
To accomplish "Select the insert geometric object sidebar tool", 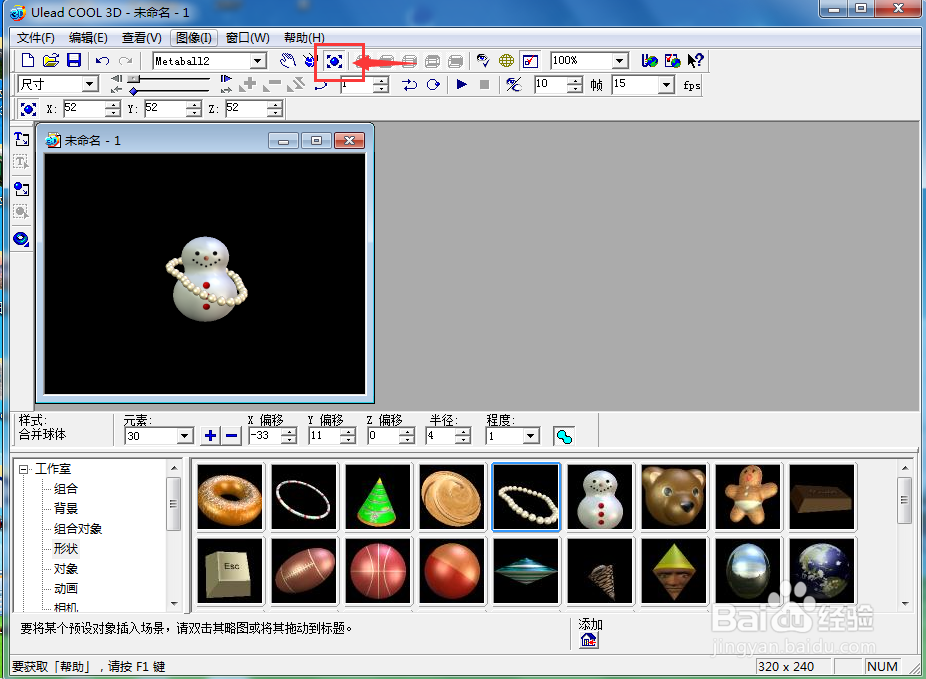I will [21, 189].
